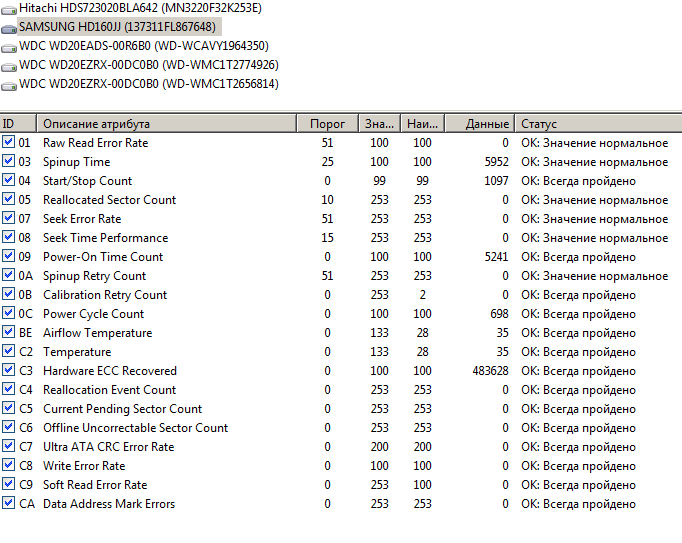Viewport: 682px width, 543px height.
Task: Toggle checkbox for 09 Power-On Time Count
Action: click(x=8, y=256)
